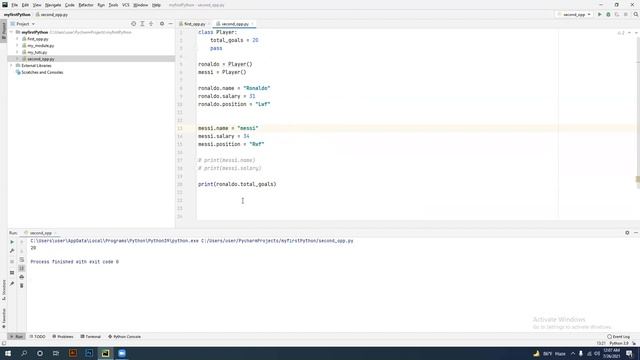Run second_app with the green toolbar Run icon
Viewport: 640px width, 360px height.
[600, 14]
